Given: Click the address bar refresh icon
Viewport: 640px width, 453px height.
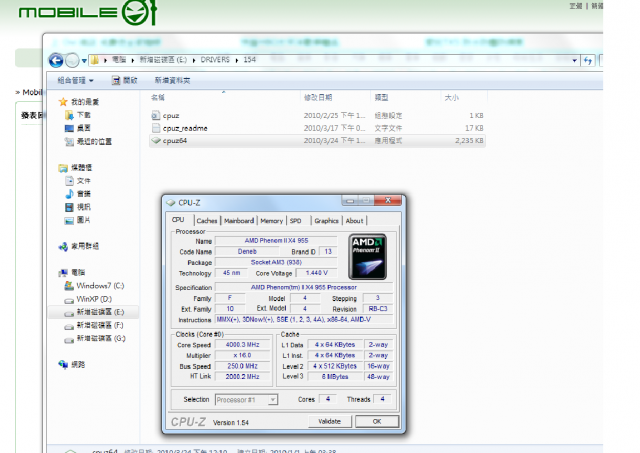Looking at the screenshot, I should tap(588, 60).
